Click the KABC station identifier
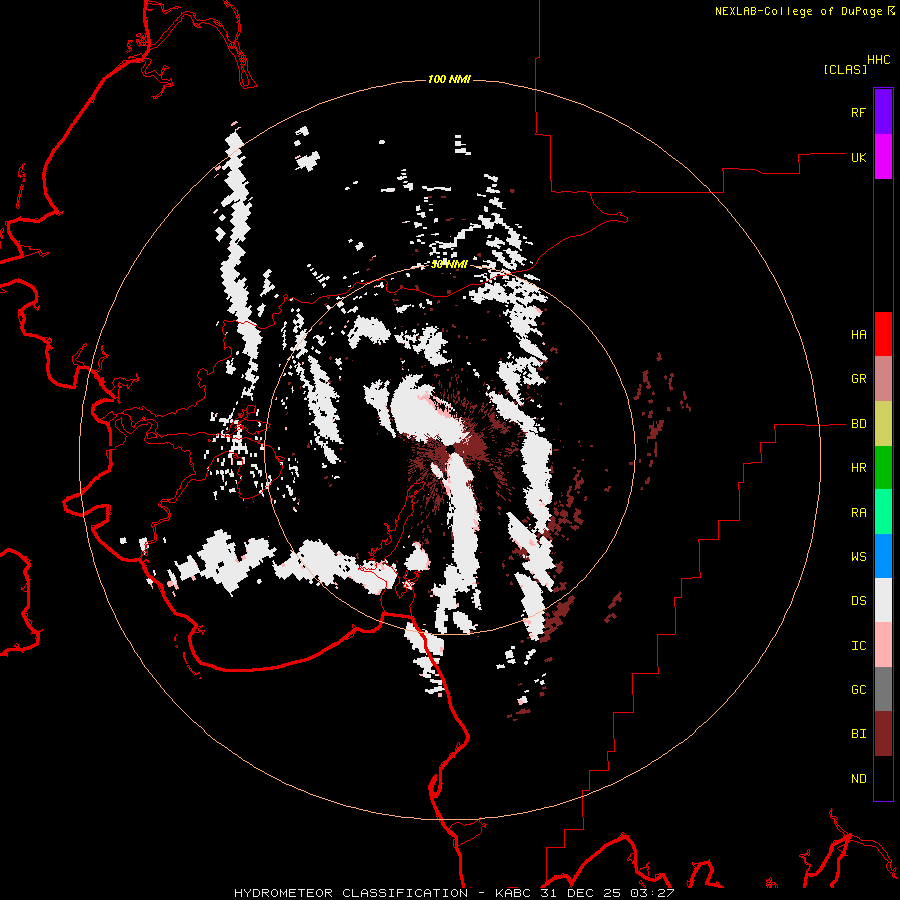The width and height of the screenshot is (900, 900). [x=514, y=893]
